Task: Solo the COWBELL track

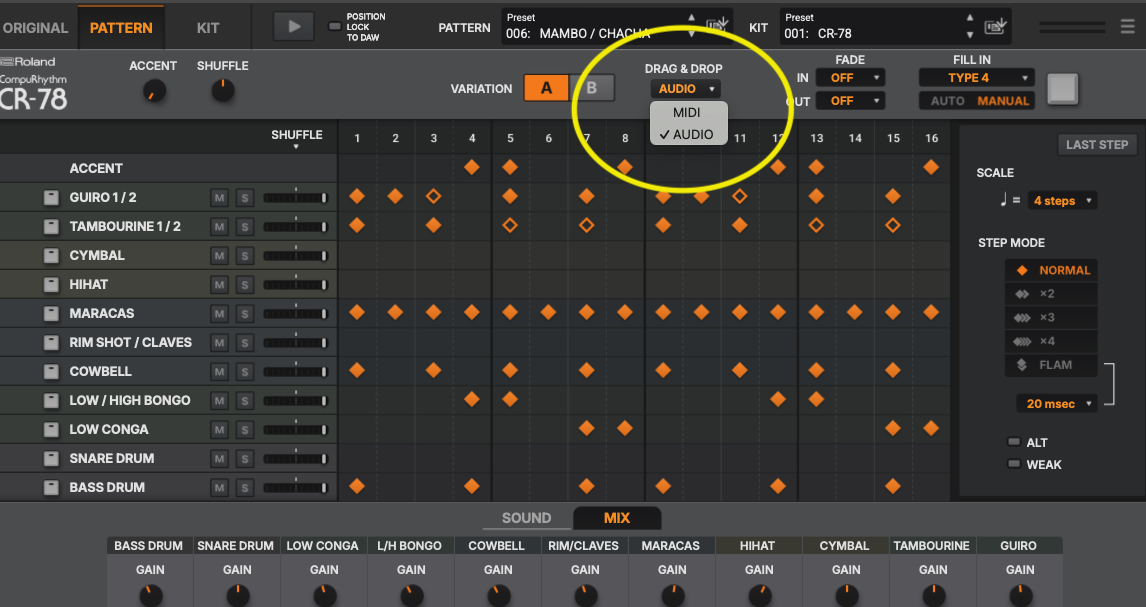Action: click(243, 372)
